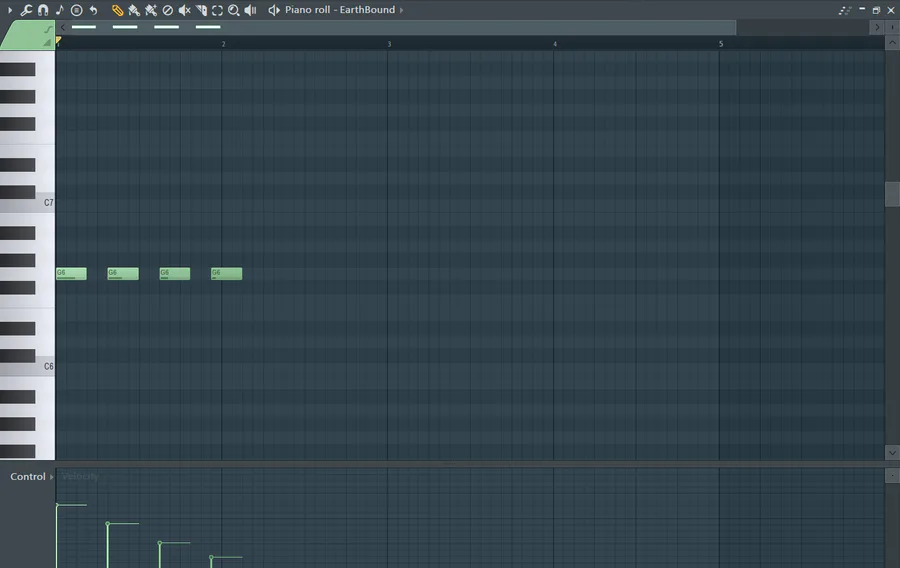Toggle the portamento curve icon
900x568 pixels.
coord(48,29)
